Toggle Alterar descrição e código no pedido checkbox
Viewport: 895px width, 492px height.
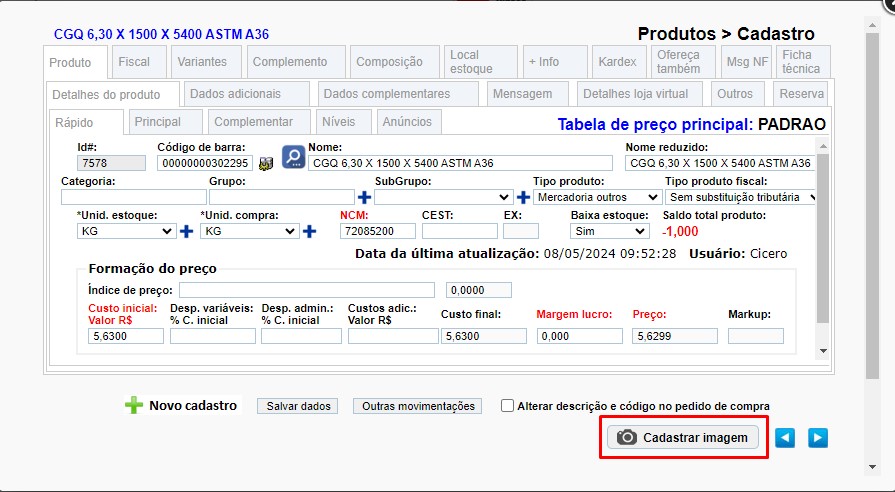pos(507,405)
